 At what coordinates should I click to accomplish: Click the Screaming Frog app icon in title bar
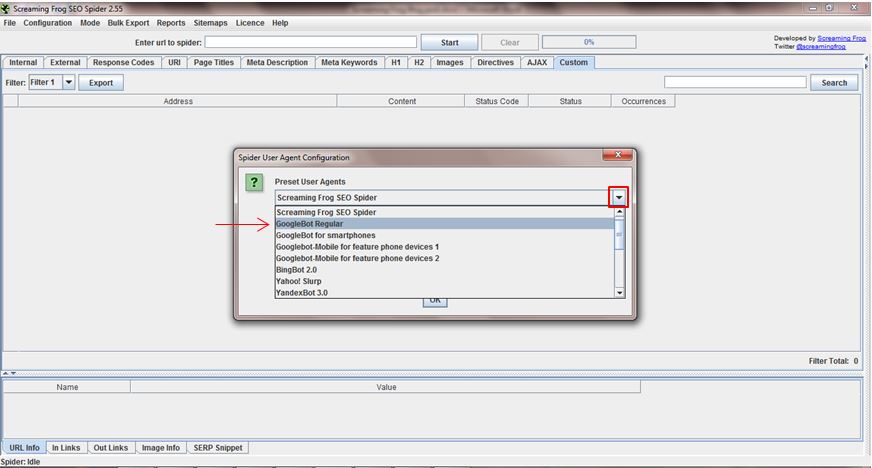tap(6, 8)
